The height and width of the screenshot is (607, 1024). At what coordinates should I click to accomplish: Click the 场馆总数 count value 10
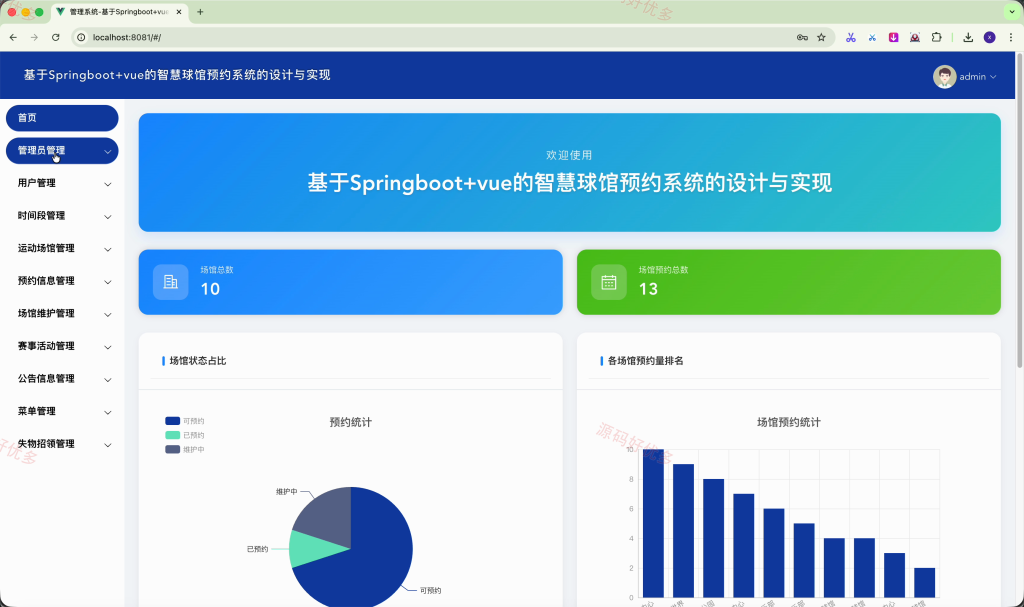(210, 289)
